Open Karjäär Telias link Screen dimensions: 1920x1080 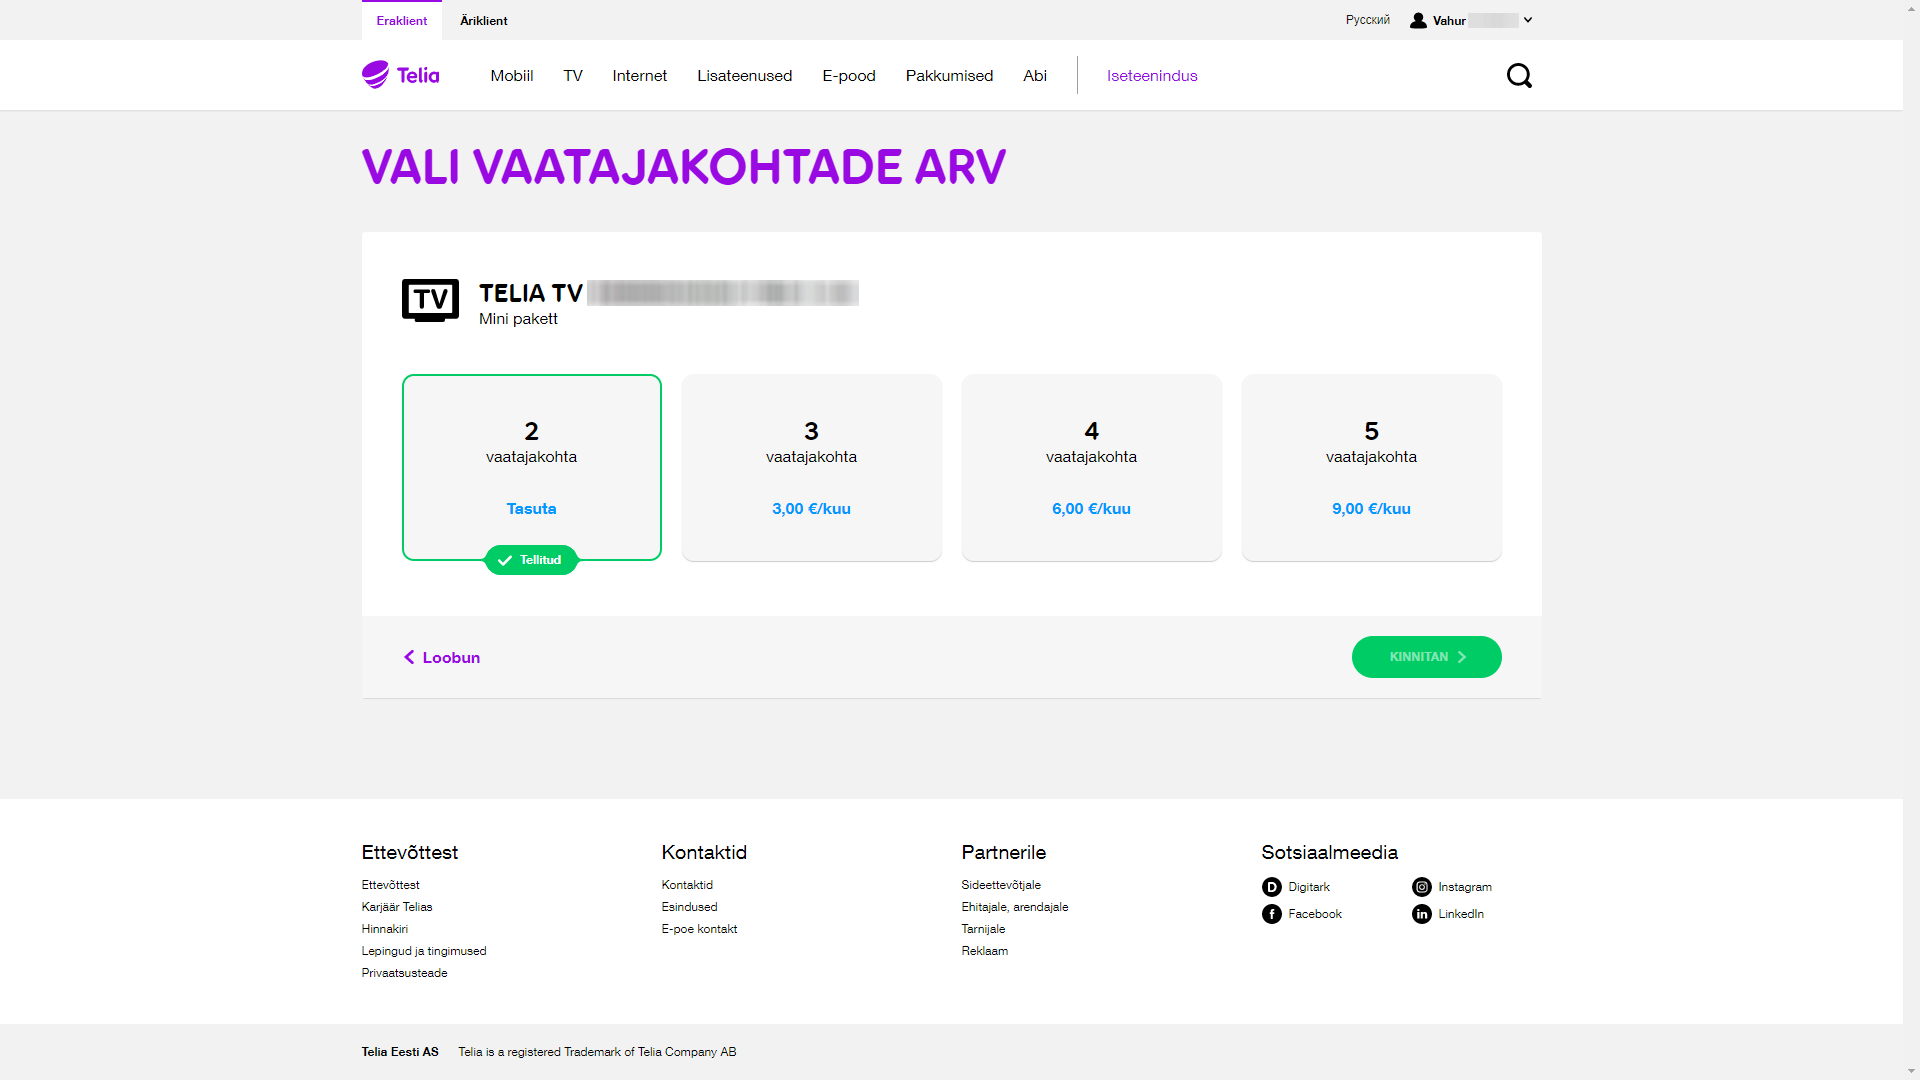[x=397, y=907]
